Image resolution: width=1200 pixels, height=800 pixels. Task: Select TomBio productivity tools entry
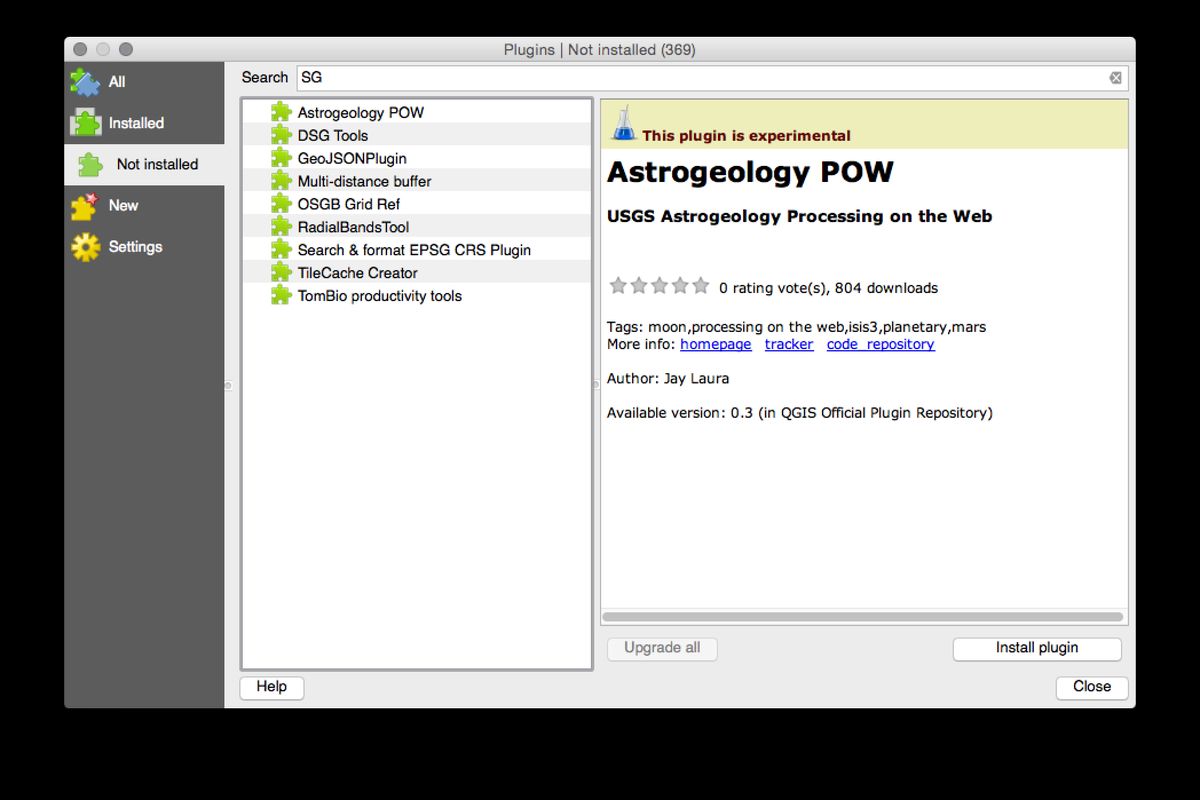point(379,296)
